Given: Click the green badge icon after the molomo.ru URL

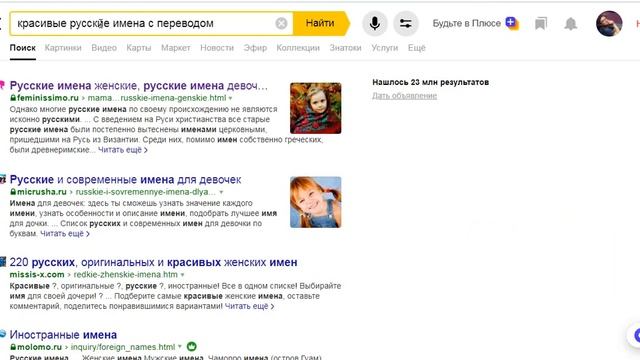Looking at the screenshot, I should point(191,347).
